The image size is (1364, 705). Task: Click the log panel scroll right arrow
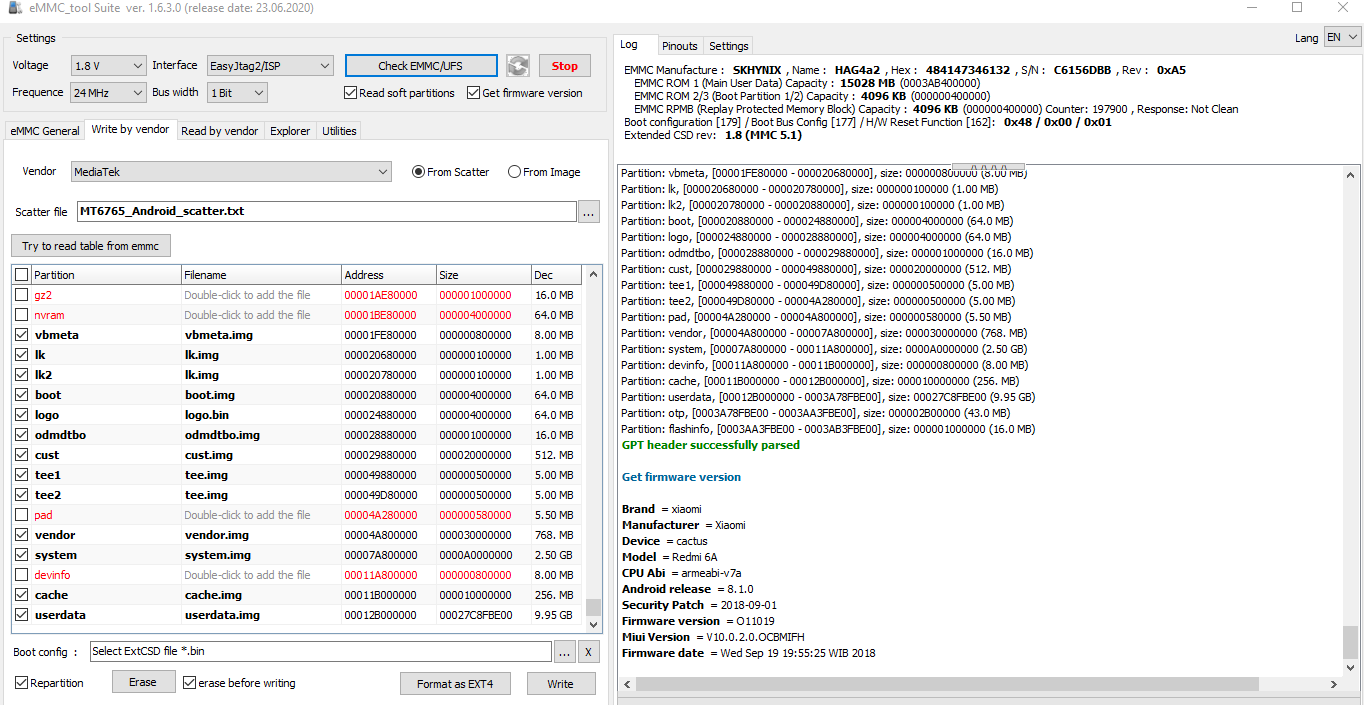tap(1334, 684)
